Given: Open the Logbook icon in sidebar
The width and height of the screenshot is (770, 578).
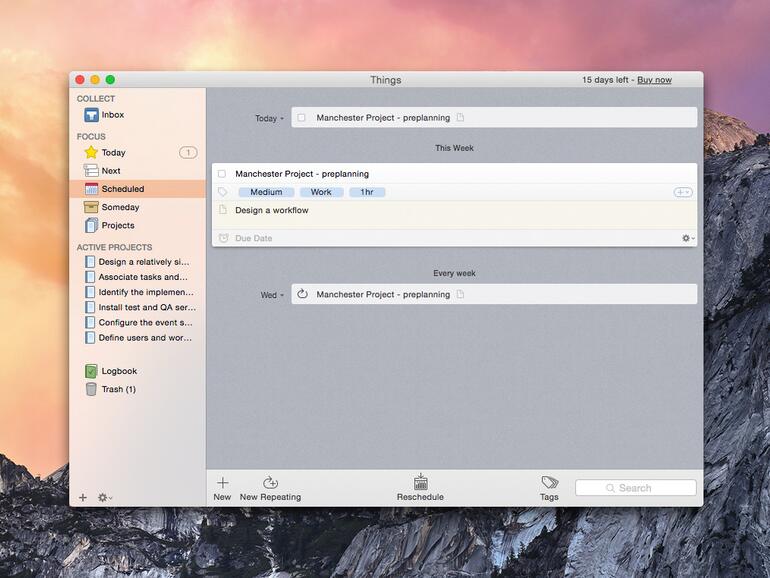Looking at the screenshot, I should [x=91, y=371].
